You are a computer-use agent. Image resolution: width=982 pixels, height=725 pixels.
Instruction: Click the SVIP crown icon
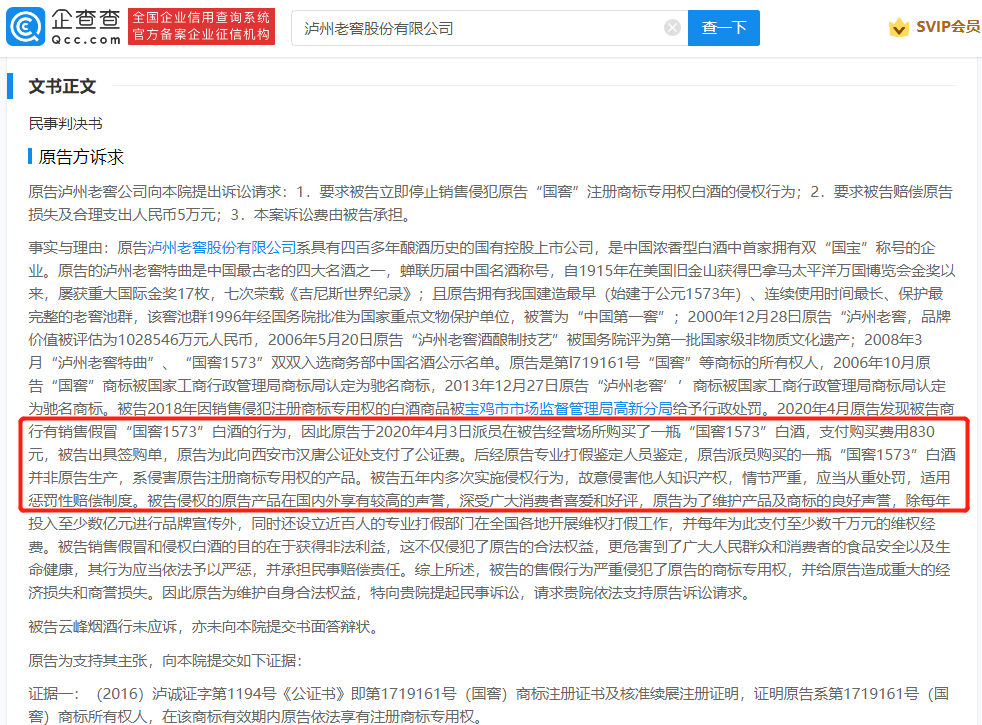(x=899, y=27)
